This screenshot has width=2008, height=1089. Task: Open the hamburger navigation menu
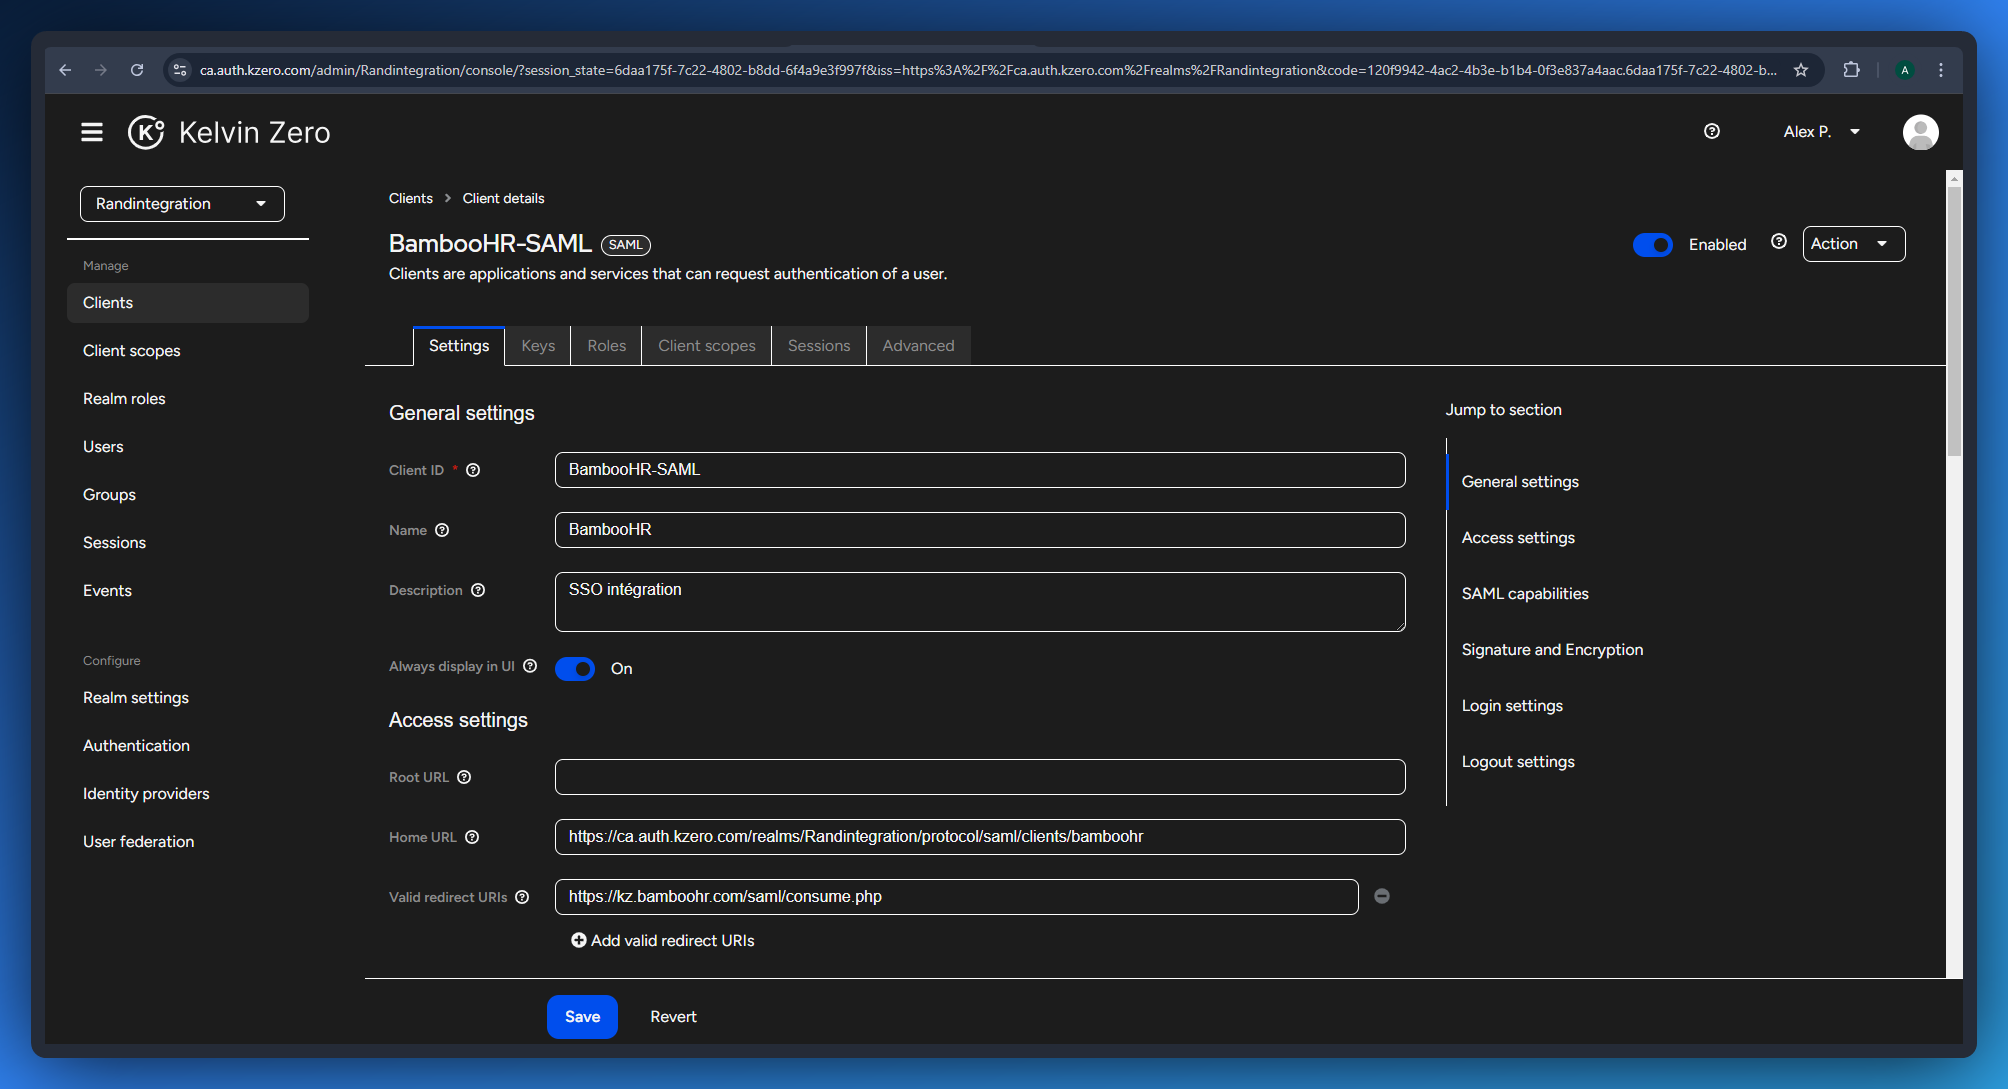pos(92,132)
